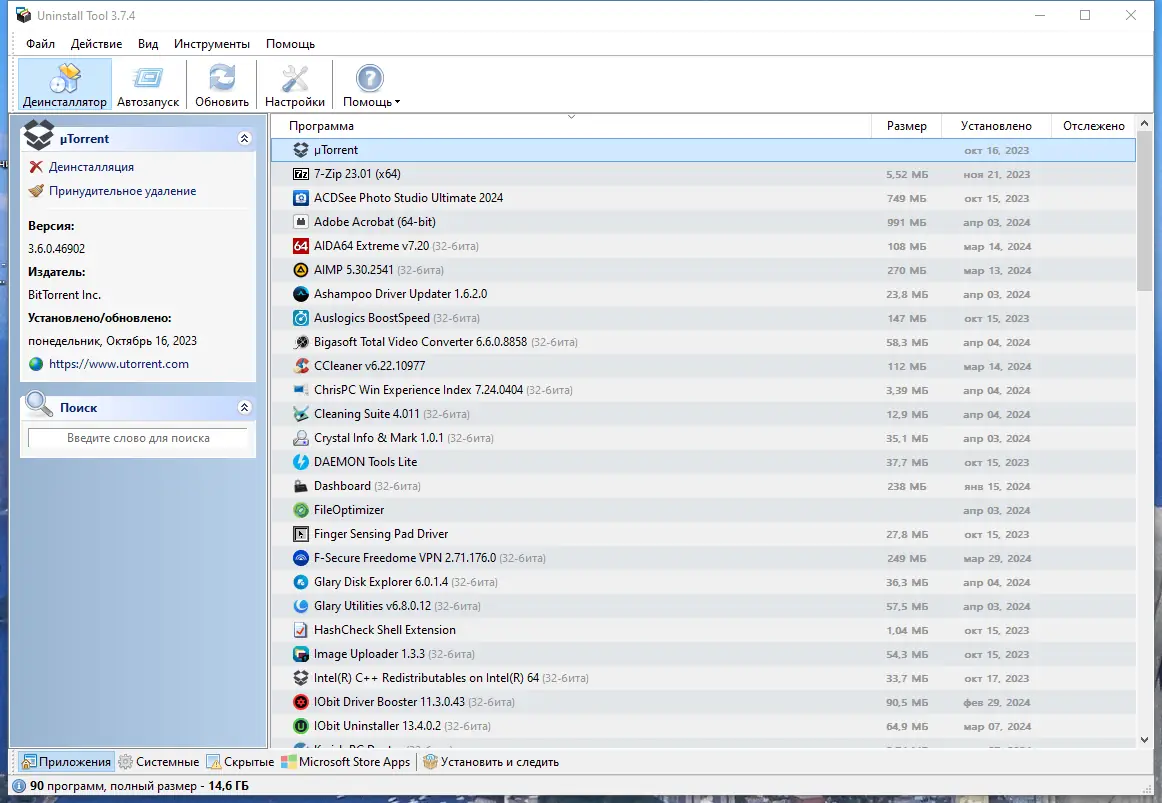Click the Dashboard program icon
Screen dimensions: 1162x803
300,486
